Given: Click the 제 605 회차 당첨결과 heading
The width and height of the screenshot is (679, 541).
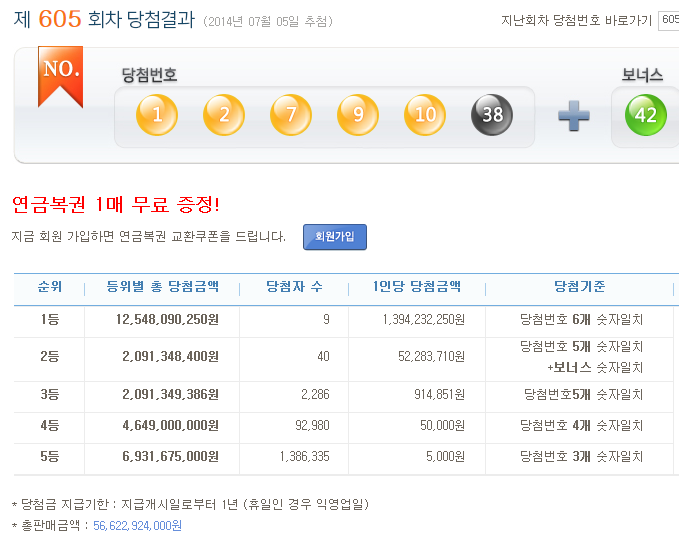Looking at the screenshot, I should tap(104, 19).
